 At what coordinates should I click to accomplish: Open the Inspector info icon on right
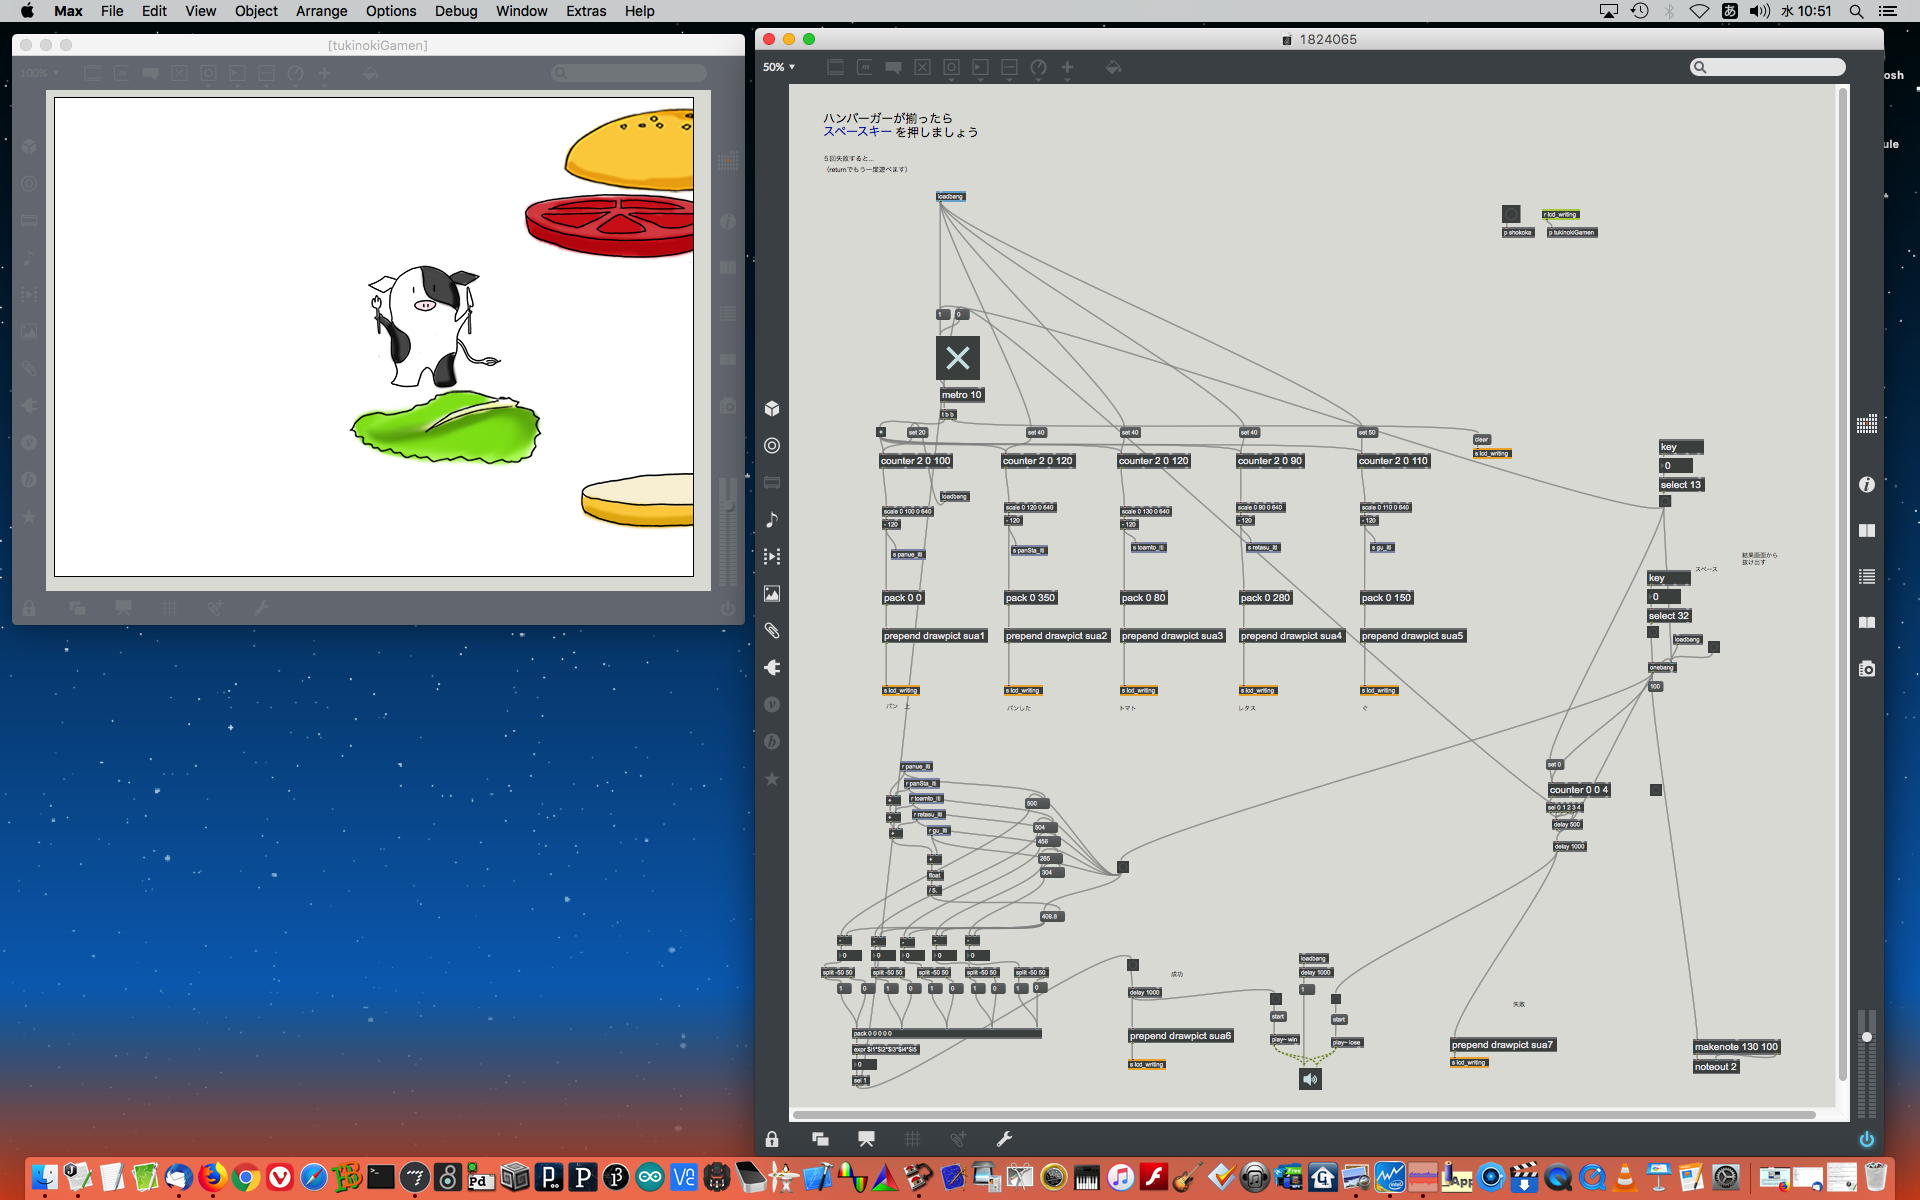tap(1866, 485)
